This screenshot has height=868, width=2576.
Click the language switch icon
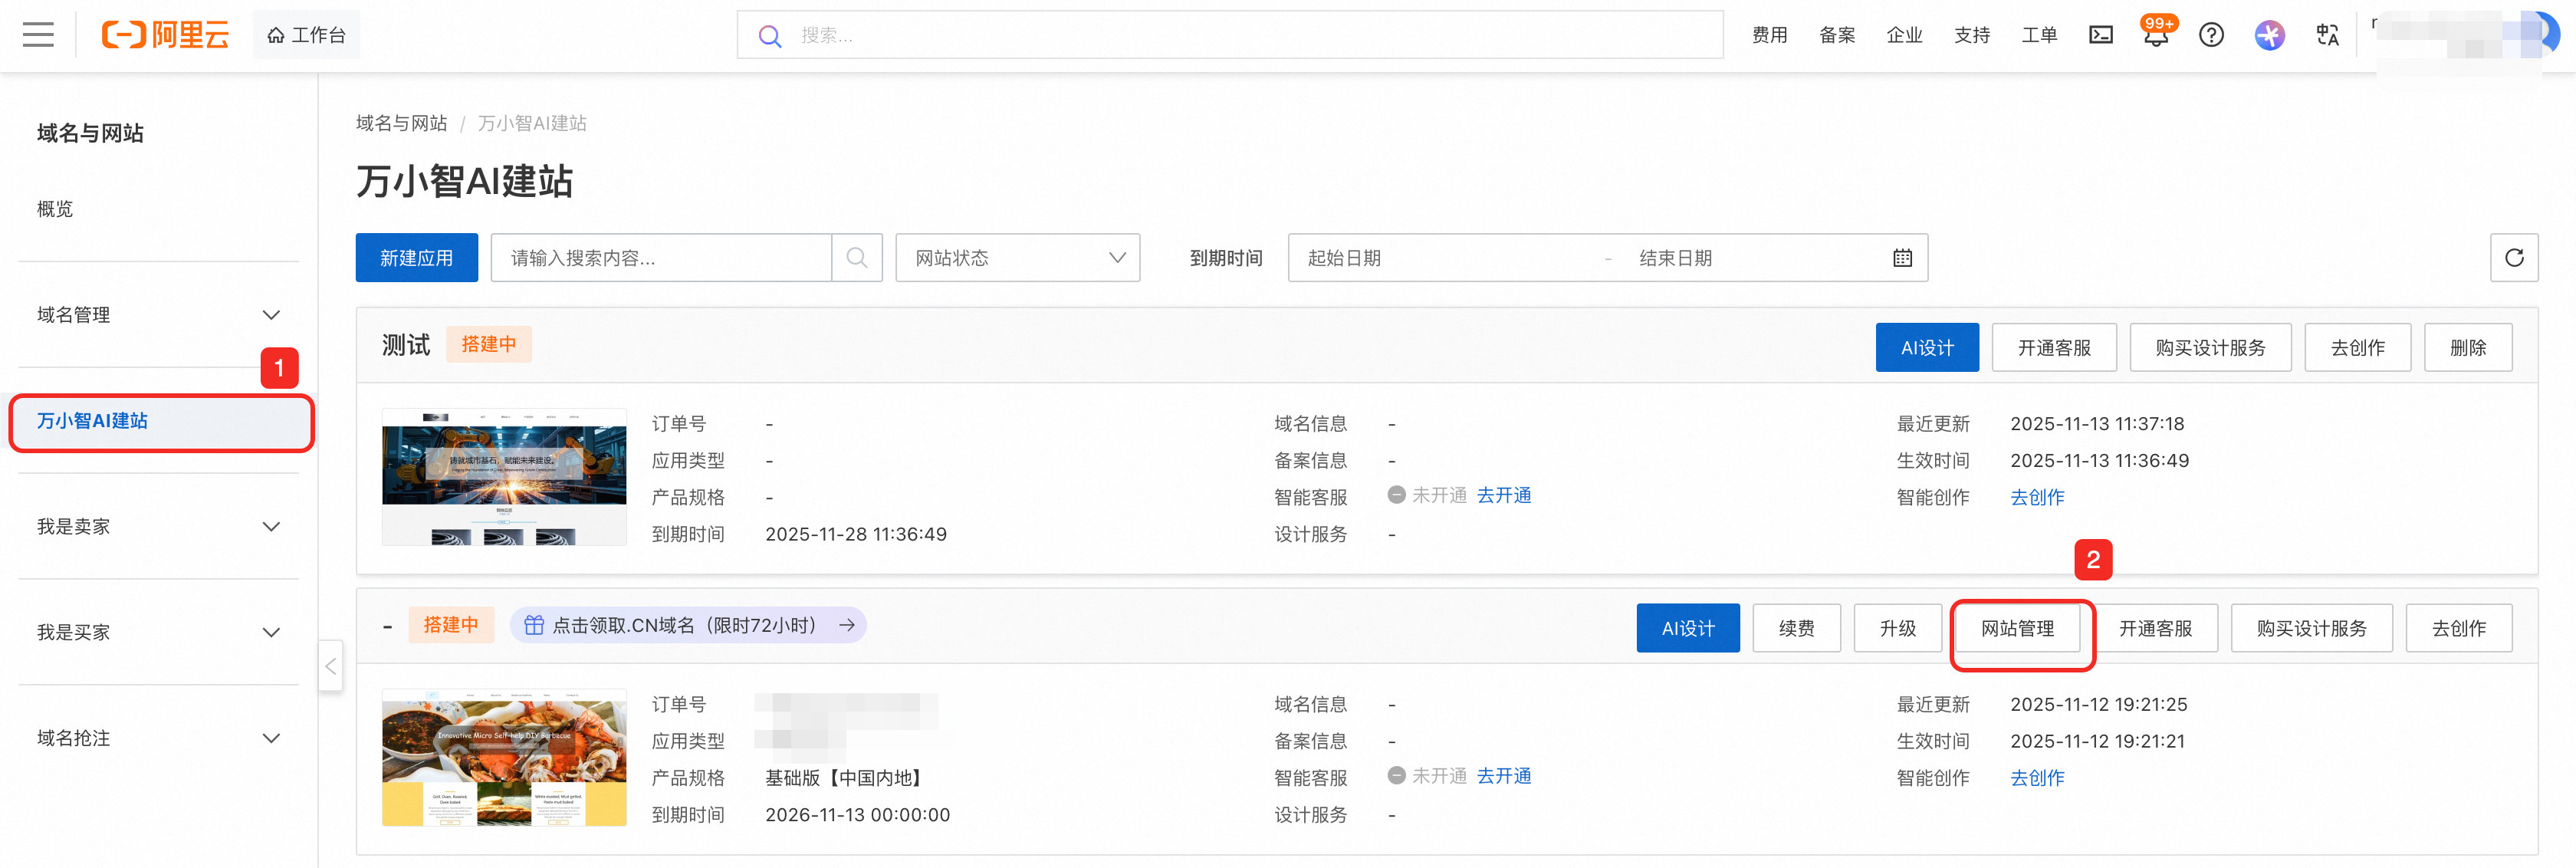2327,35
